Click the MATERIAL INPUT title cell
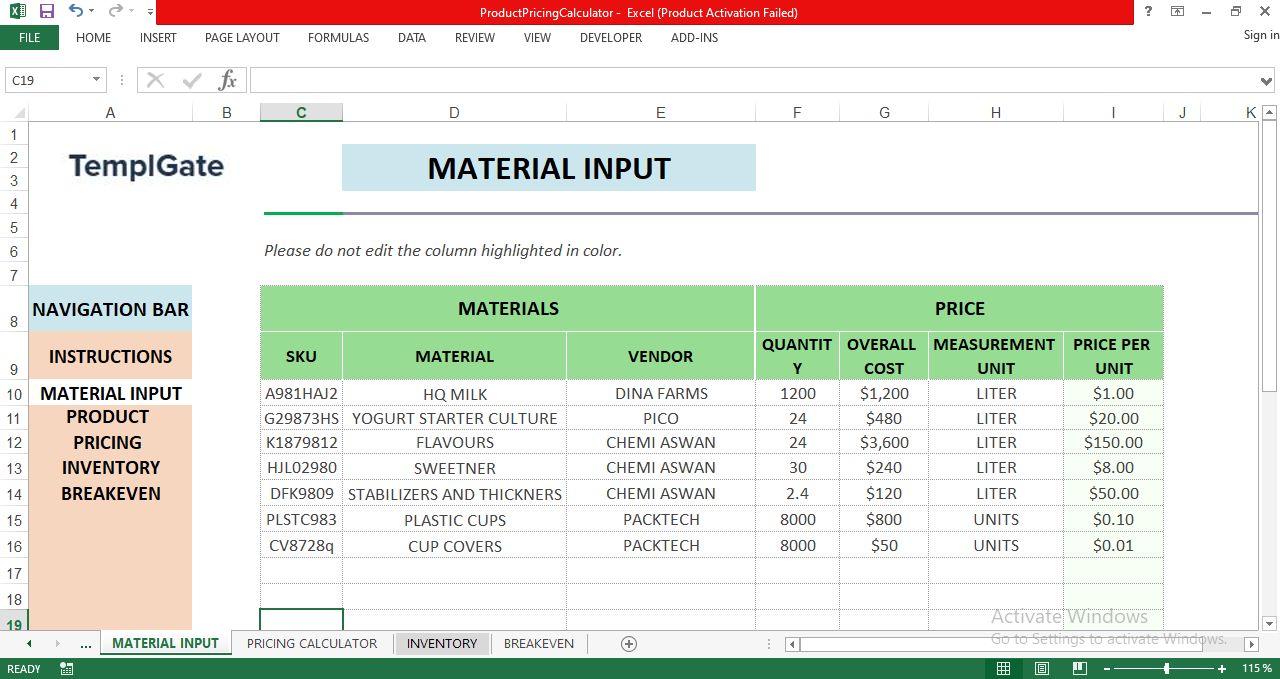The height and width of the screenshot is (679, 1280). [x=549, y=168]
